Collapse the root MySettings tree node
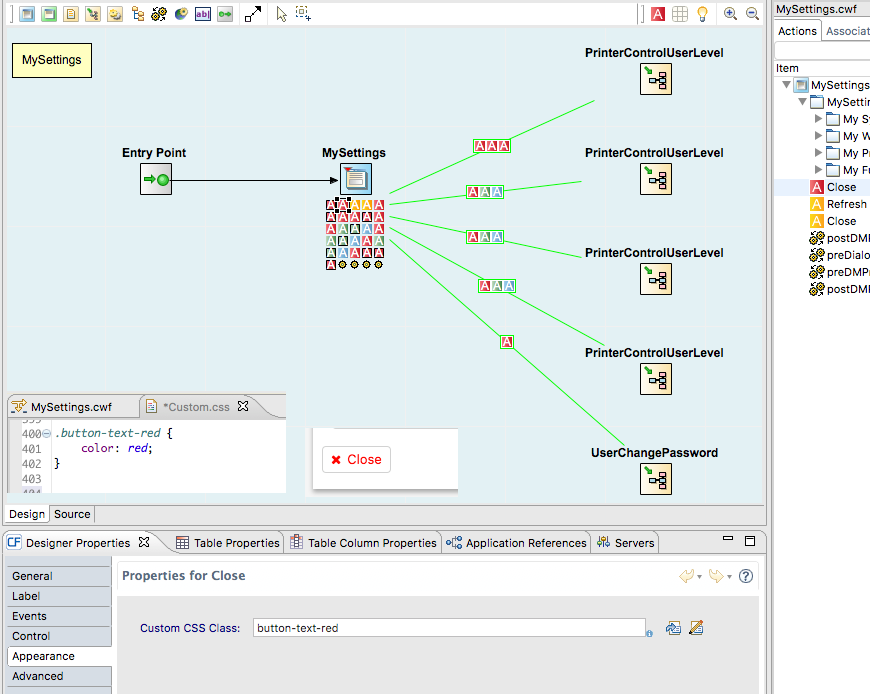This screenshot has height=694, width=870. pyautogui.click(x=786, y=85)
